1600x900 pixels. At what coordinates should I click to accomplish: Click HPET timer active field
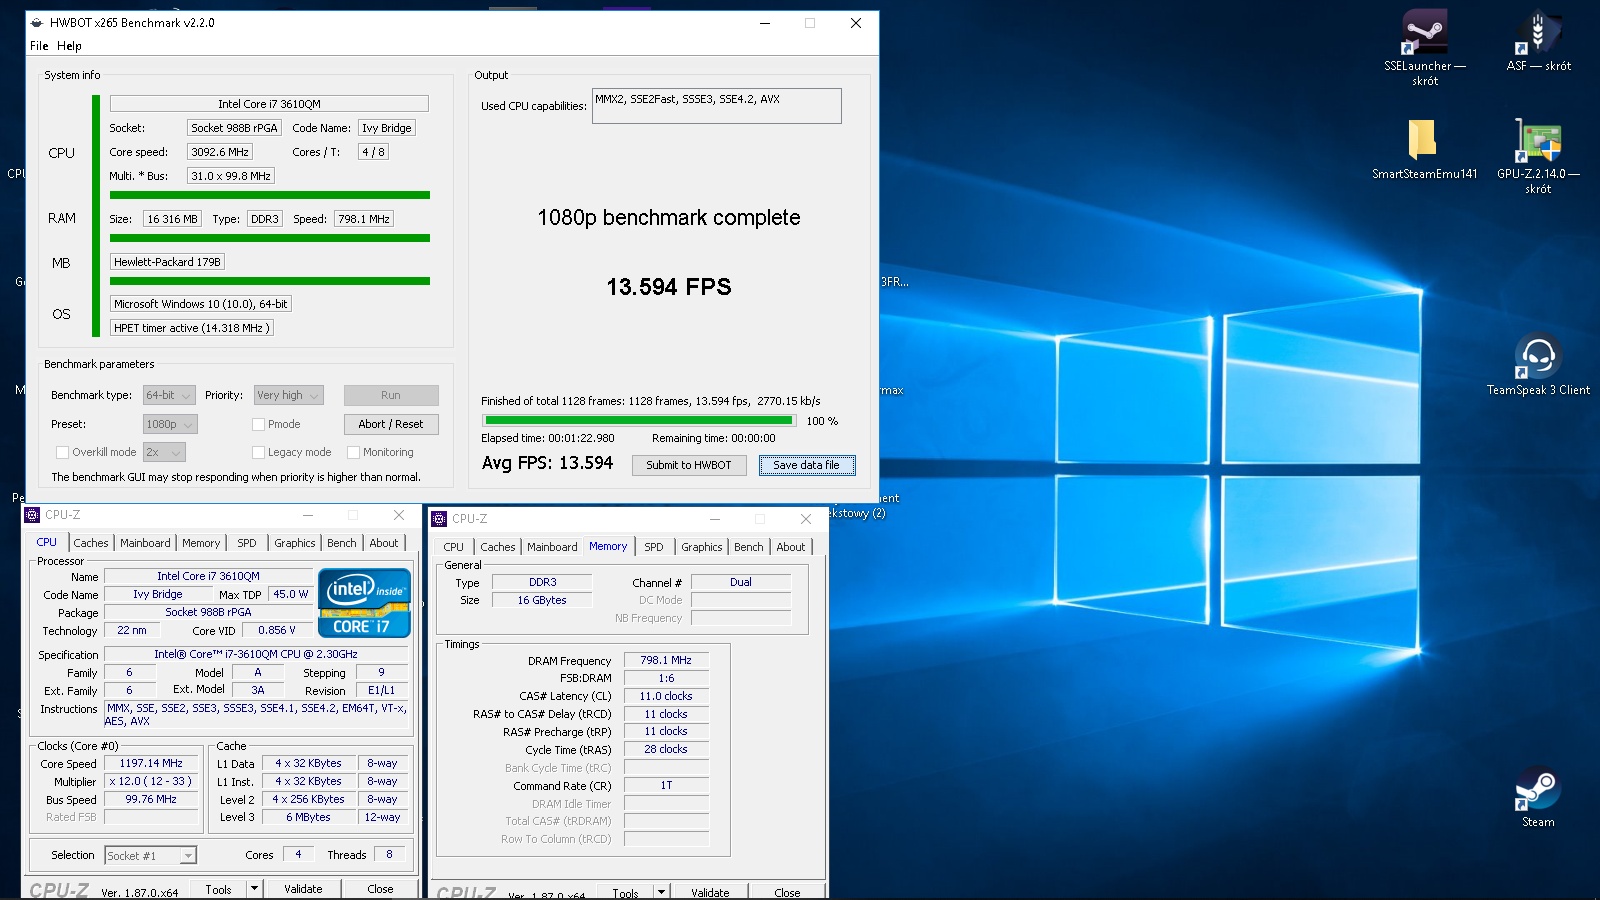191,328
